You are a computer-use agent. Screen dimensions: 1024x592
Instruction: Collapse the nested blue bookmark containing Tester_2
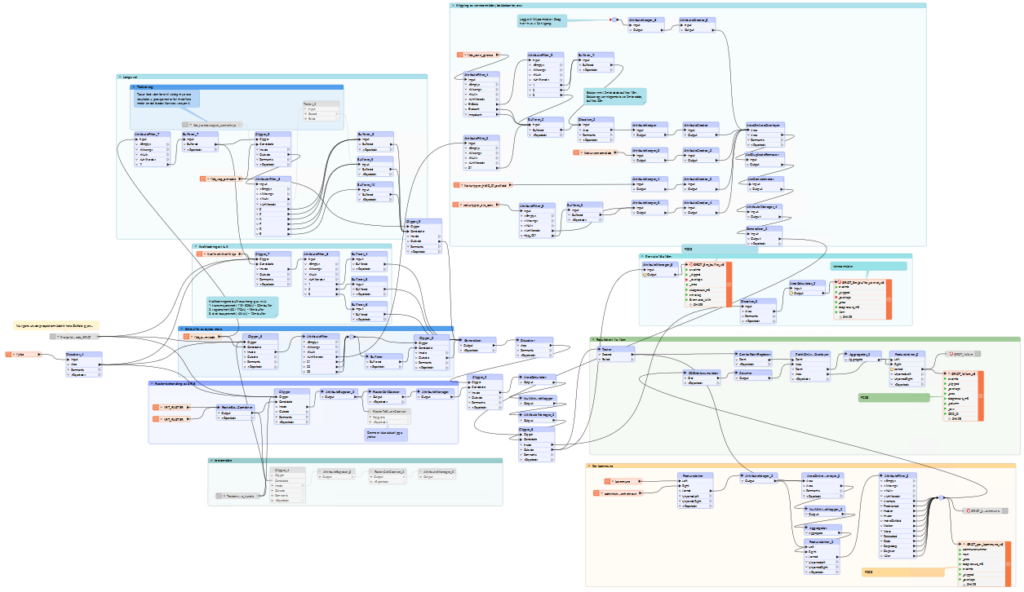coord(130,87)
